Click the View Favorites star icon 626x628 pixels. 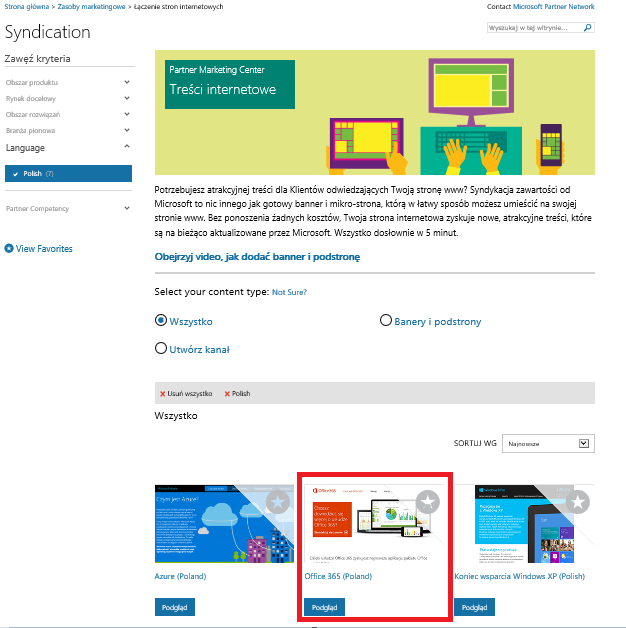[9, 248]
